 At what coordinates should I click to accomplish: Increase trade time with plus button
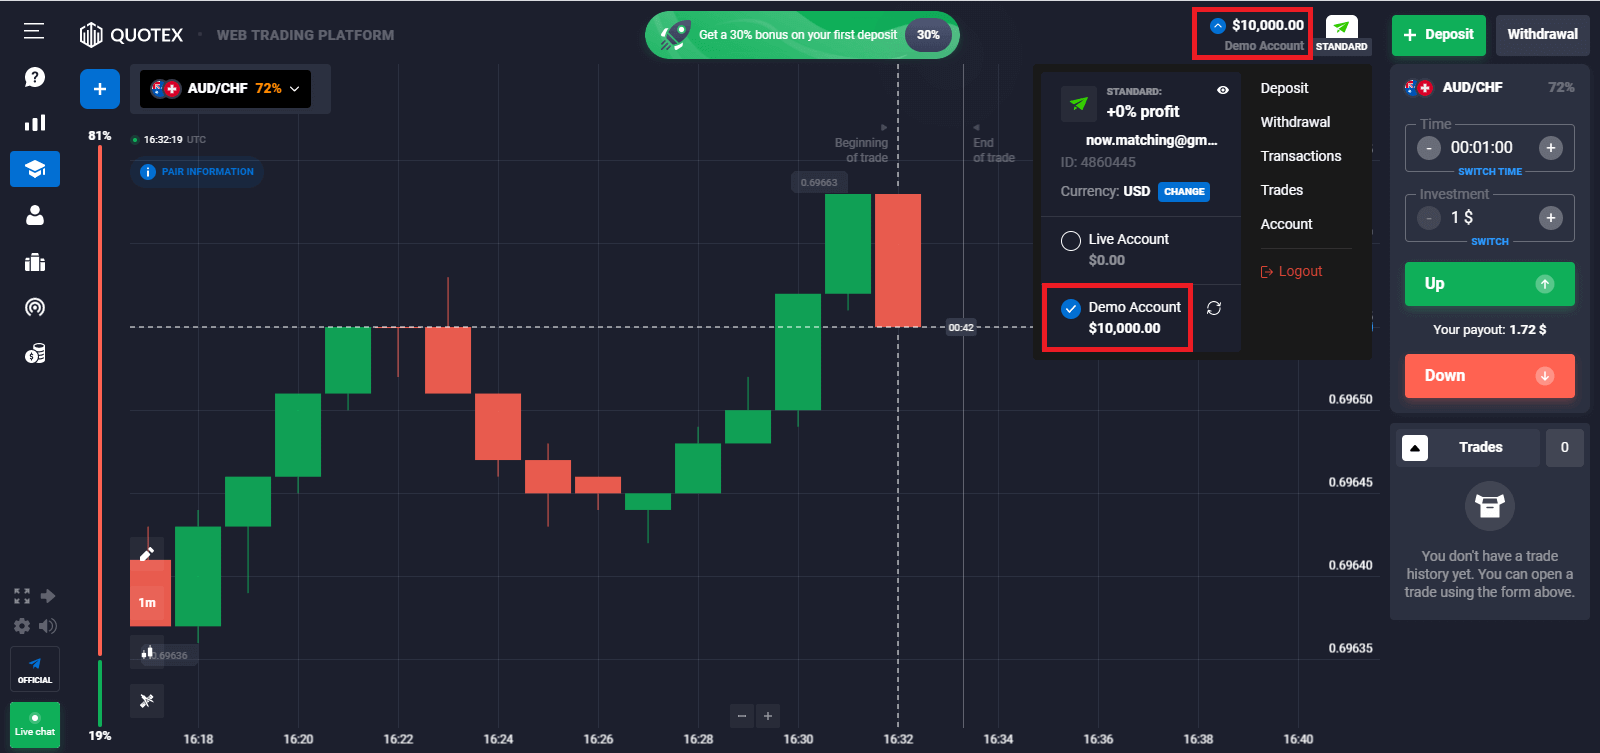tap(1551, 148)
